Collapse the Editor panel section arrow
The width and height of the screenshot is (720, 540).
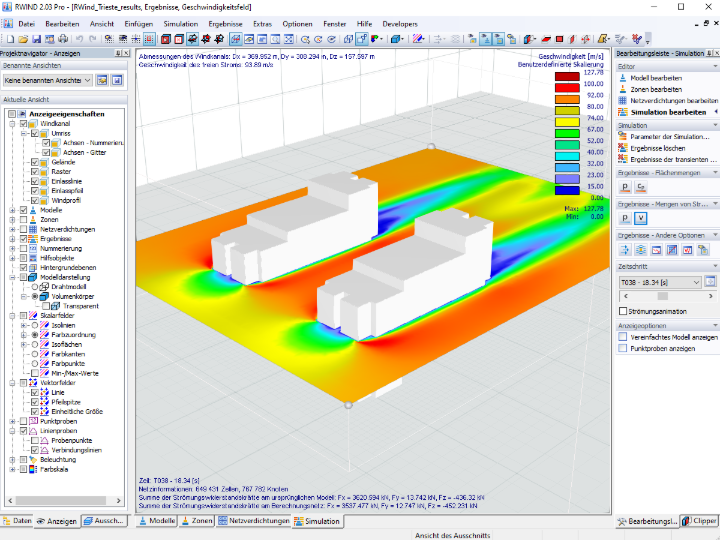[x=715, y=67]
